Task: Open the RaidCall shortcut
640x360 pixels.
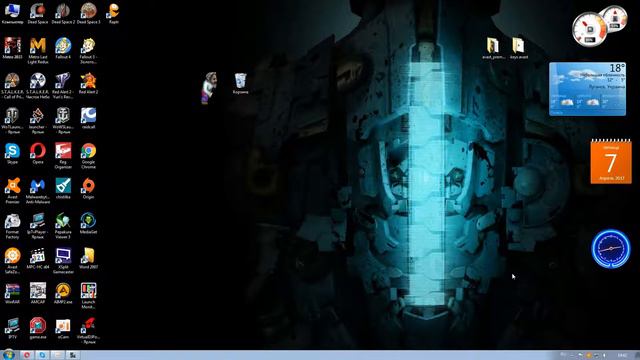Action: click(x=88, y=118)
